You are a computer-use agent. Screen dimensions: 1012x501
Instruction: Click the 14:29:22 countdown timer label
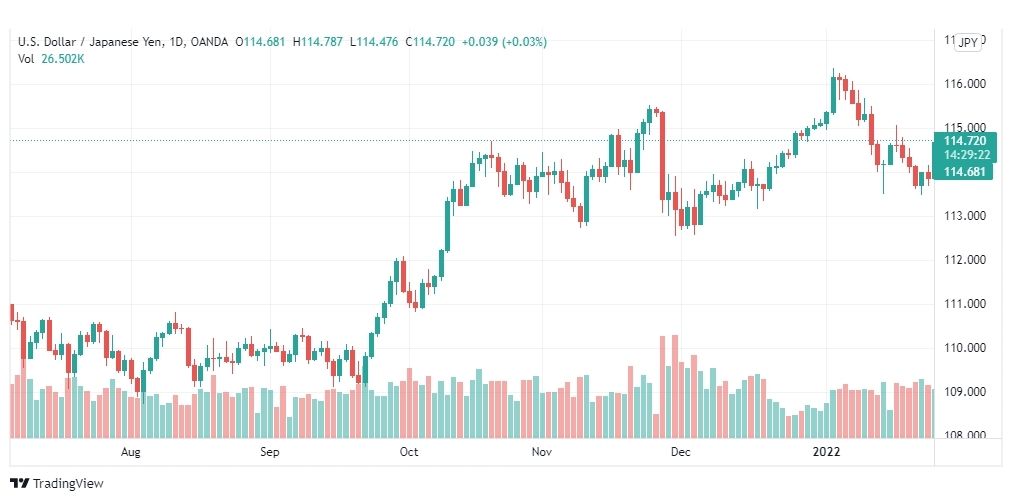964,155
